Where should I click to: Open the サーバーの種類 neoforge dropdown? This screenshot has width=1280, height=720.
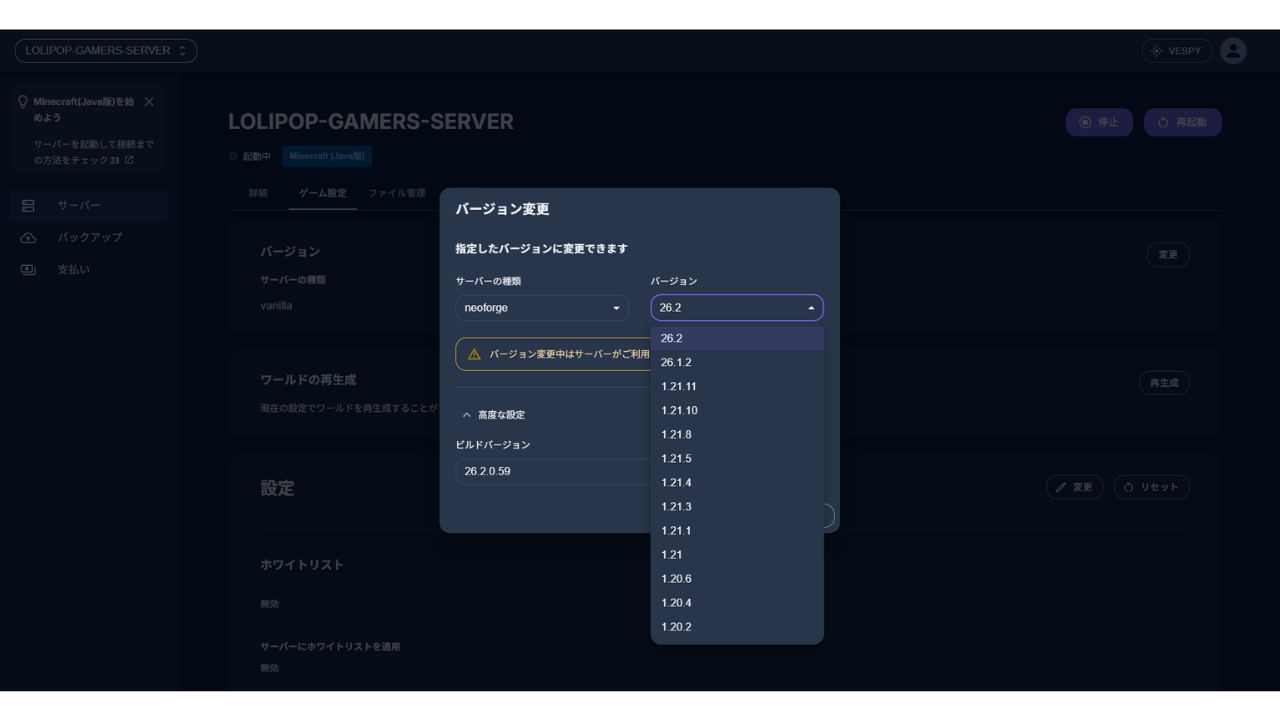tap(542, 308)
